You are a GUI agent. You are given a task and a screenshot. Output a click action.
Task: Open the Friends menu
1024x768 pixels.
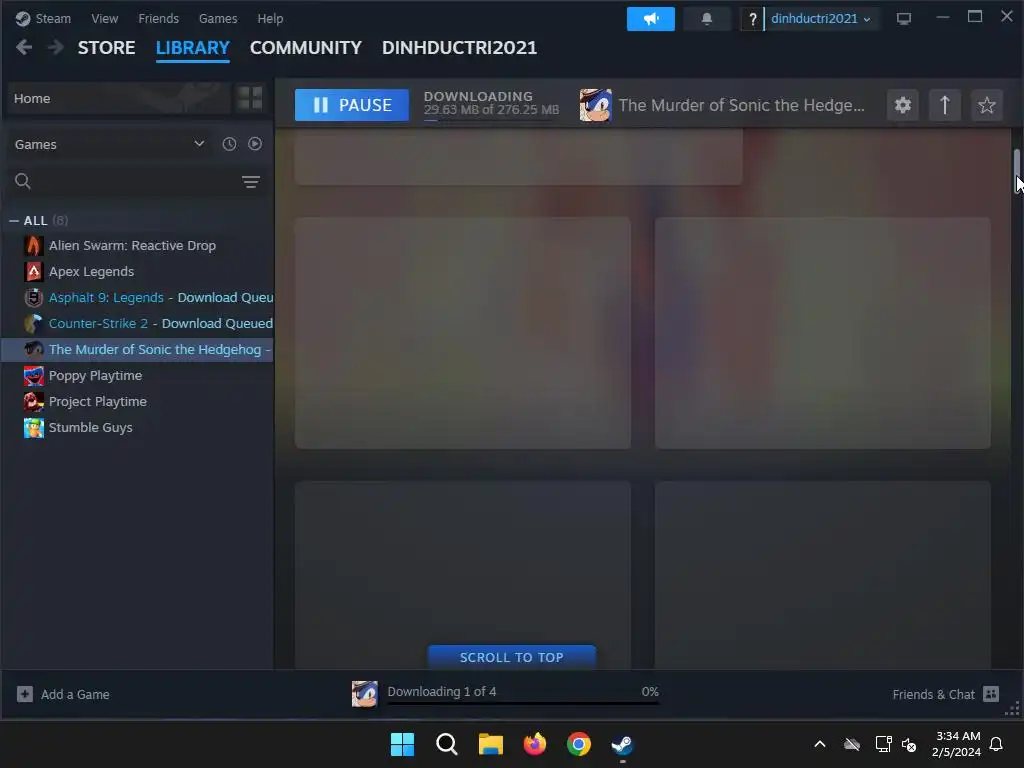[x=158, y=18]
